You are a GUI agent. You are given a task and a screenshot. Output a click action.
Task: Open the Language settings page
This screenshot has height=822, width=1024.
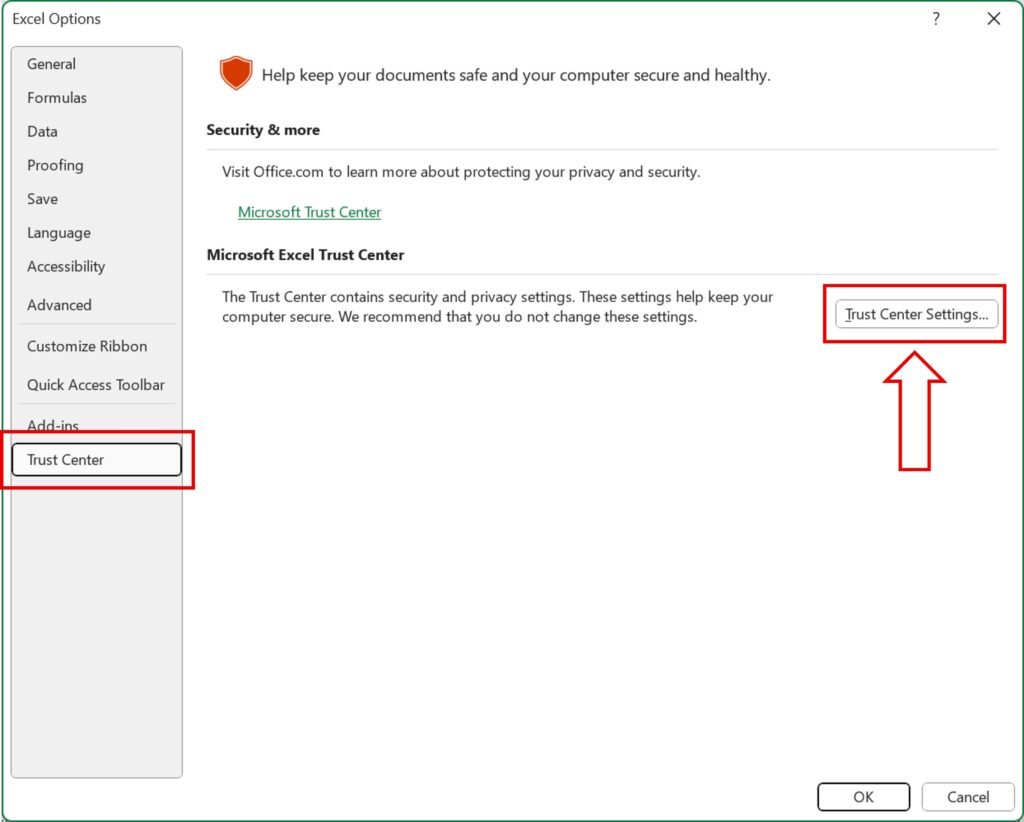[x=58, y=232]
